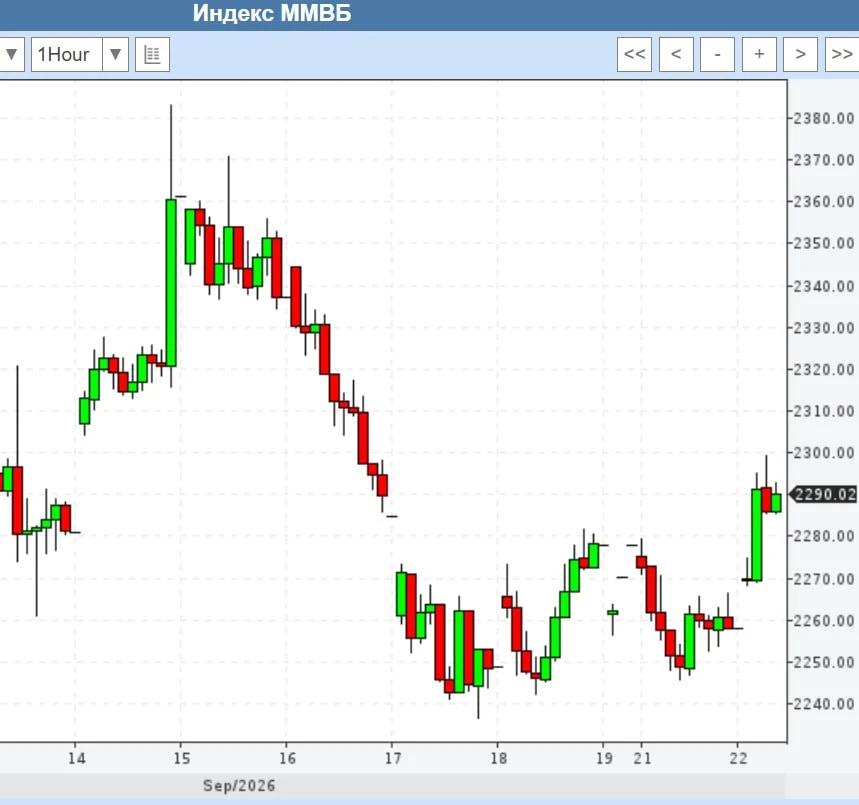Zoom in chart with plus button
859x805 pixels.
pos(759,54)
